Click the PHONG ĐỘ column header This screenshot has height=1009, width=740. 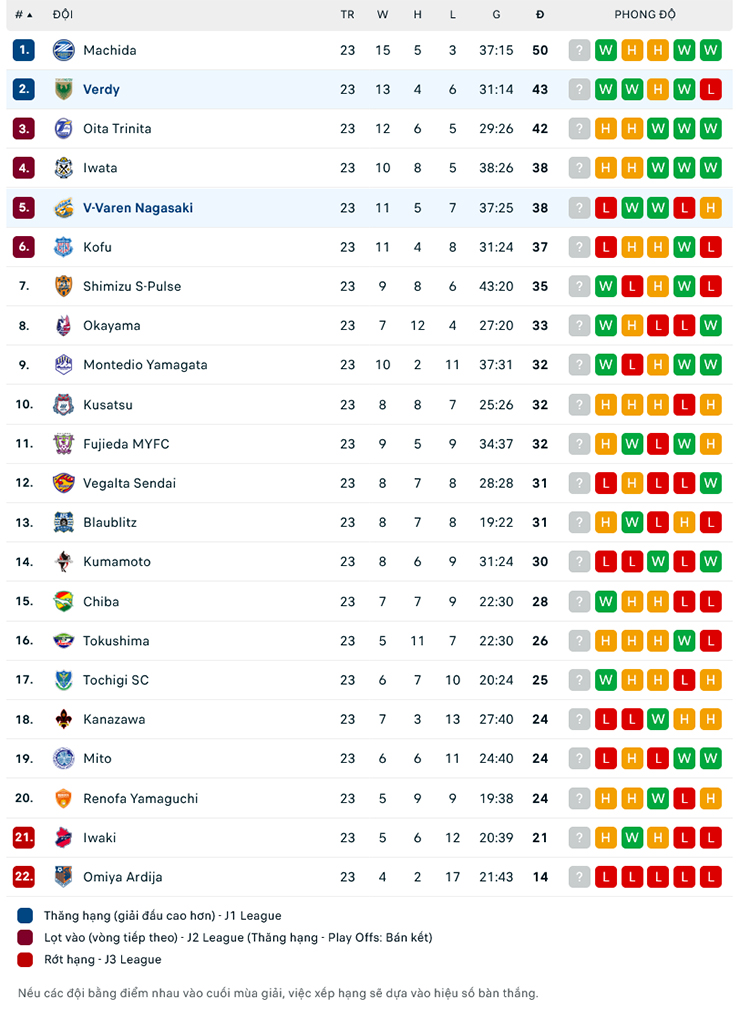pyautogui.click(x=645, y=14)
